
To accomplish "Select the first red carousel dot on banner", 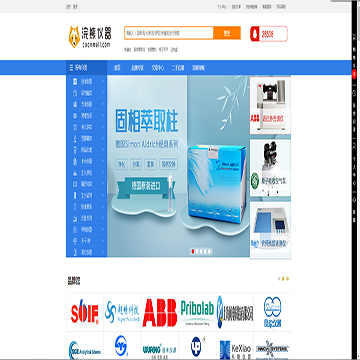I will point(192,251).
